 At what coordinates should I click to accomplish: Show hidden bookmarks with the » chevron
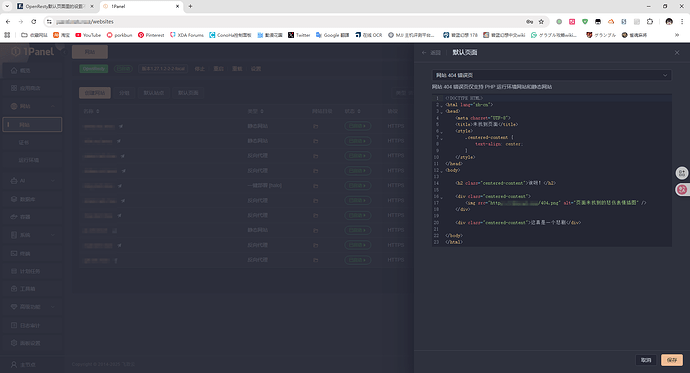pos(677,35)
